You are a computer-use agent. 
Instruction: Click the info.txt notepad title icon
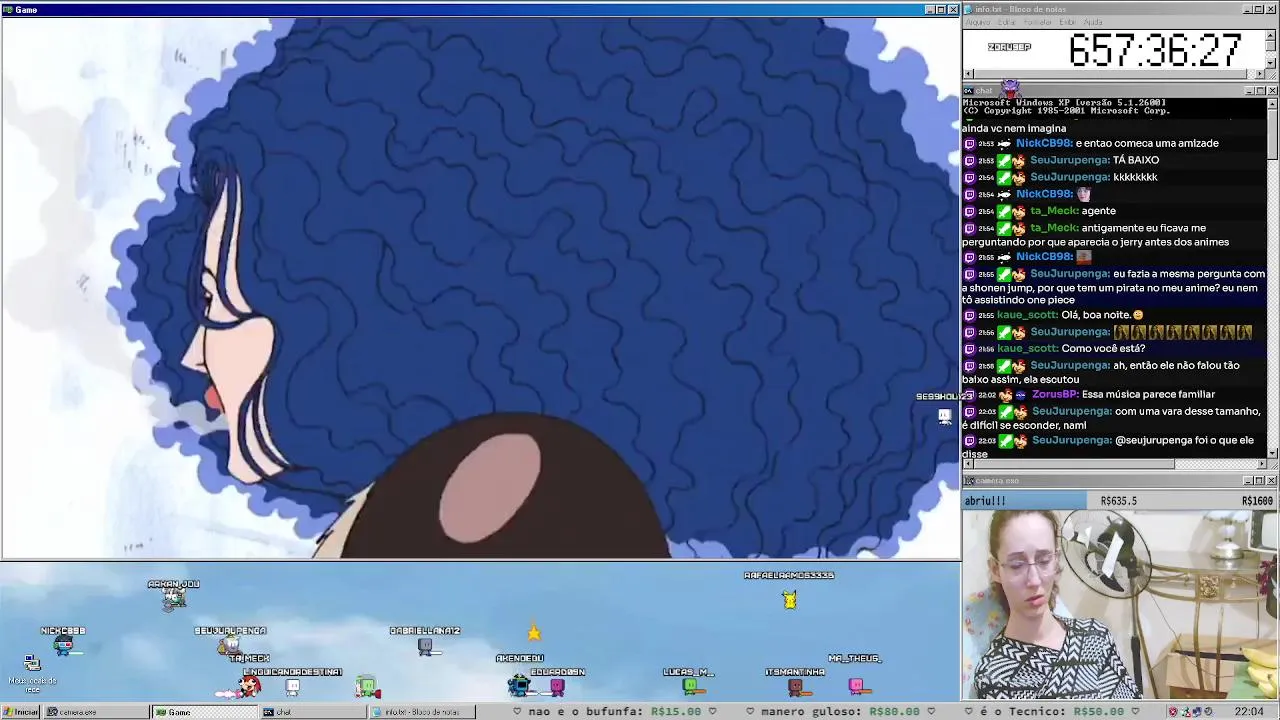pyautogui.click(x=968, y=10)
